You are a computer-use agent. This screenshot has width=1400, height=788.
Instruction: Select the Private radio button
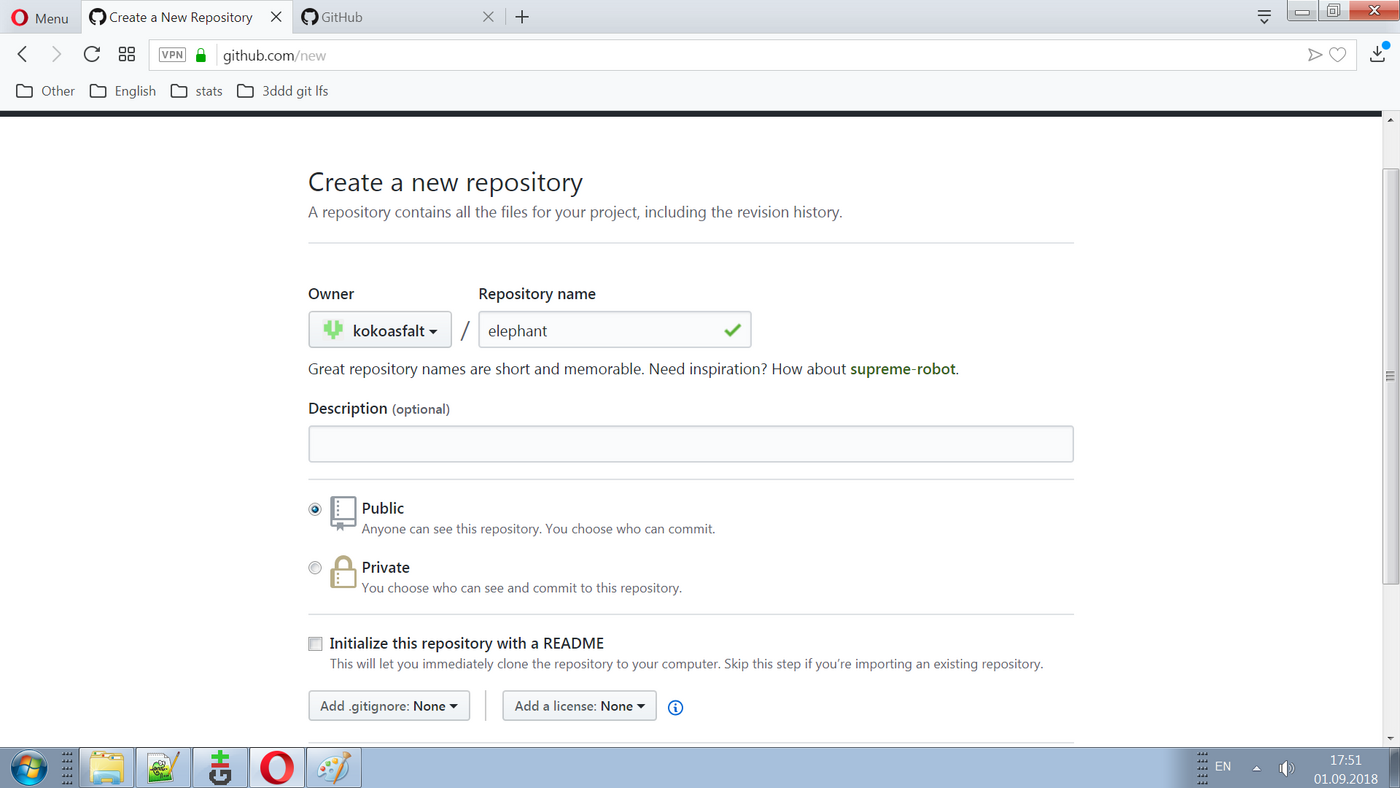(x=315, y=568)
